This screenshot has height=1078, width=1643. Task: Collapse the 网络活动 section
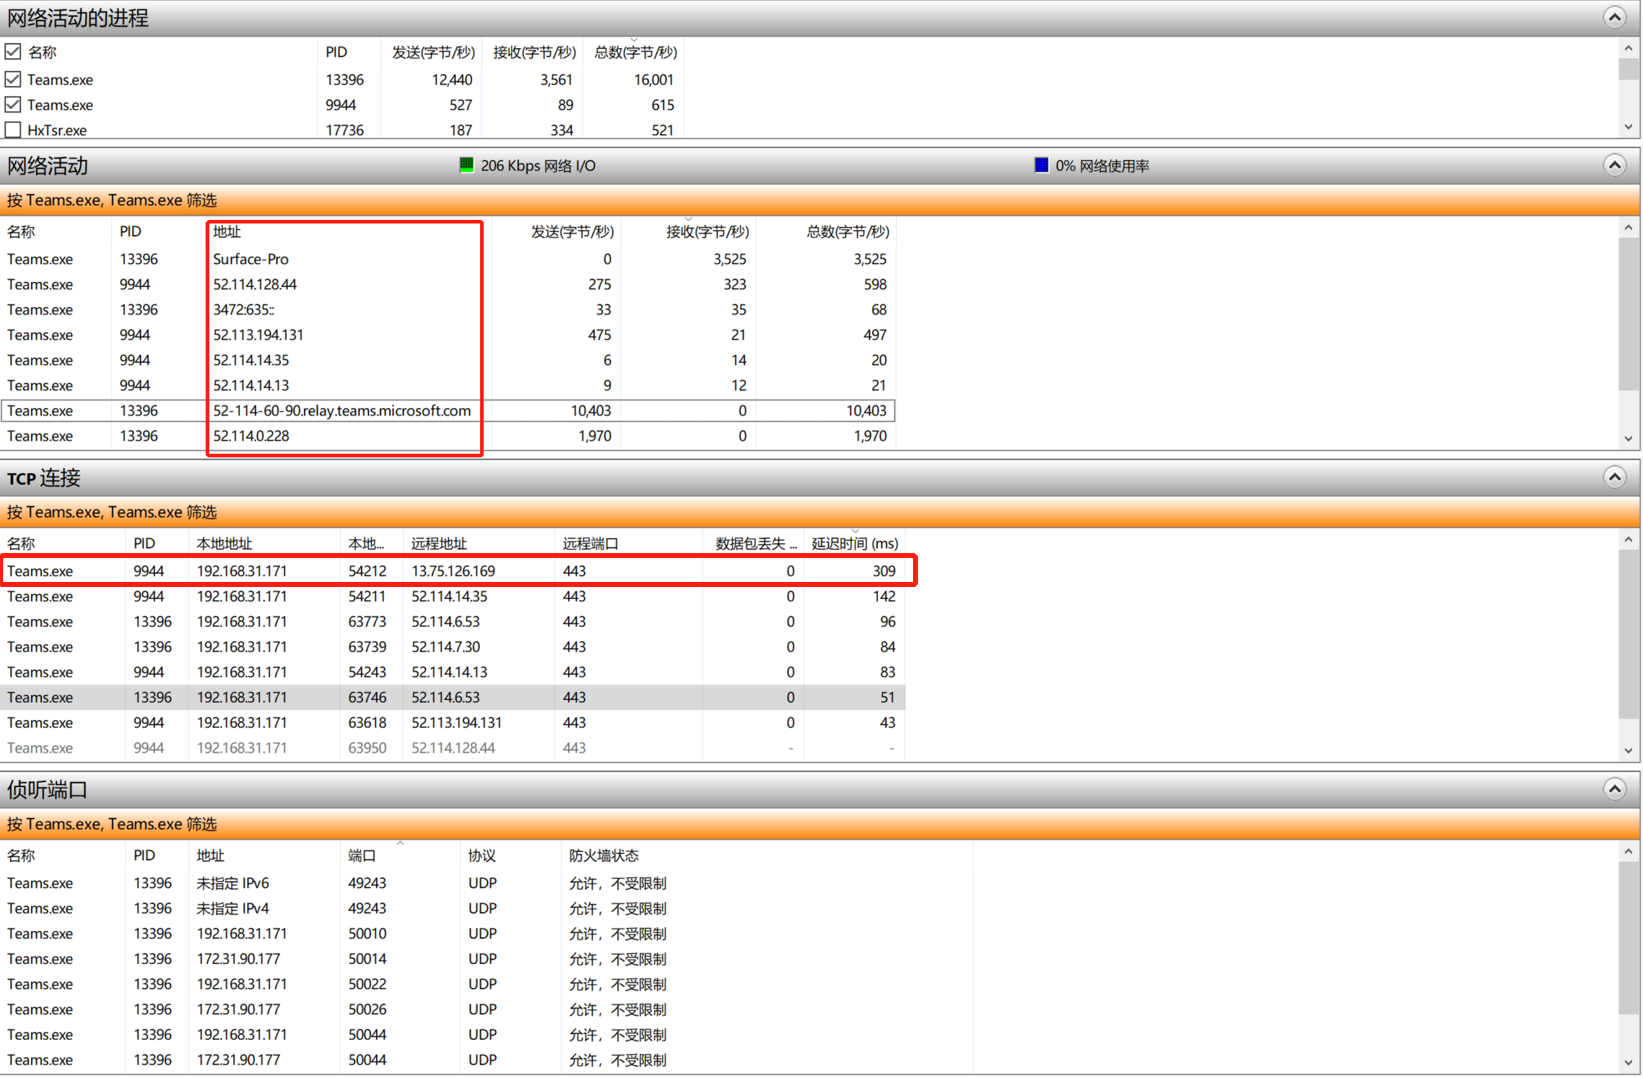(1614, 165)
